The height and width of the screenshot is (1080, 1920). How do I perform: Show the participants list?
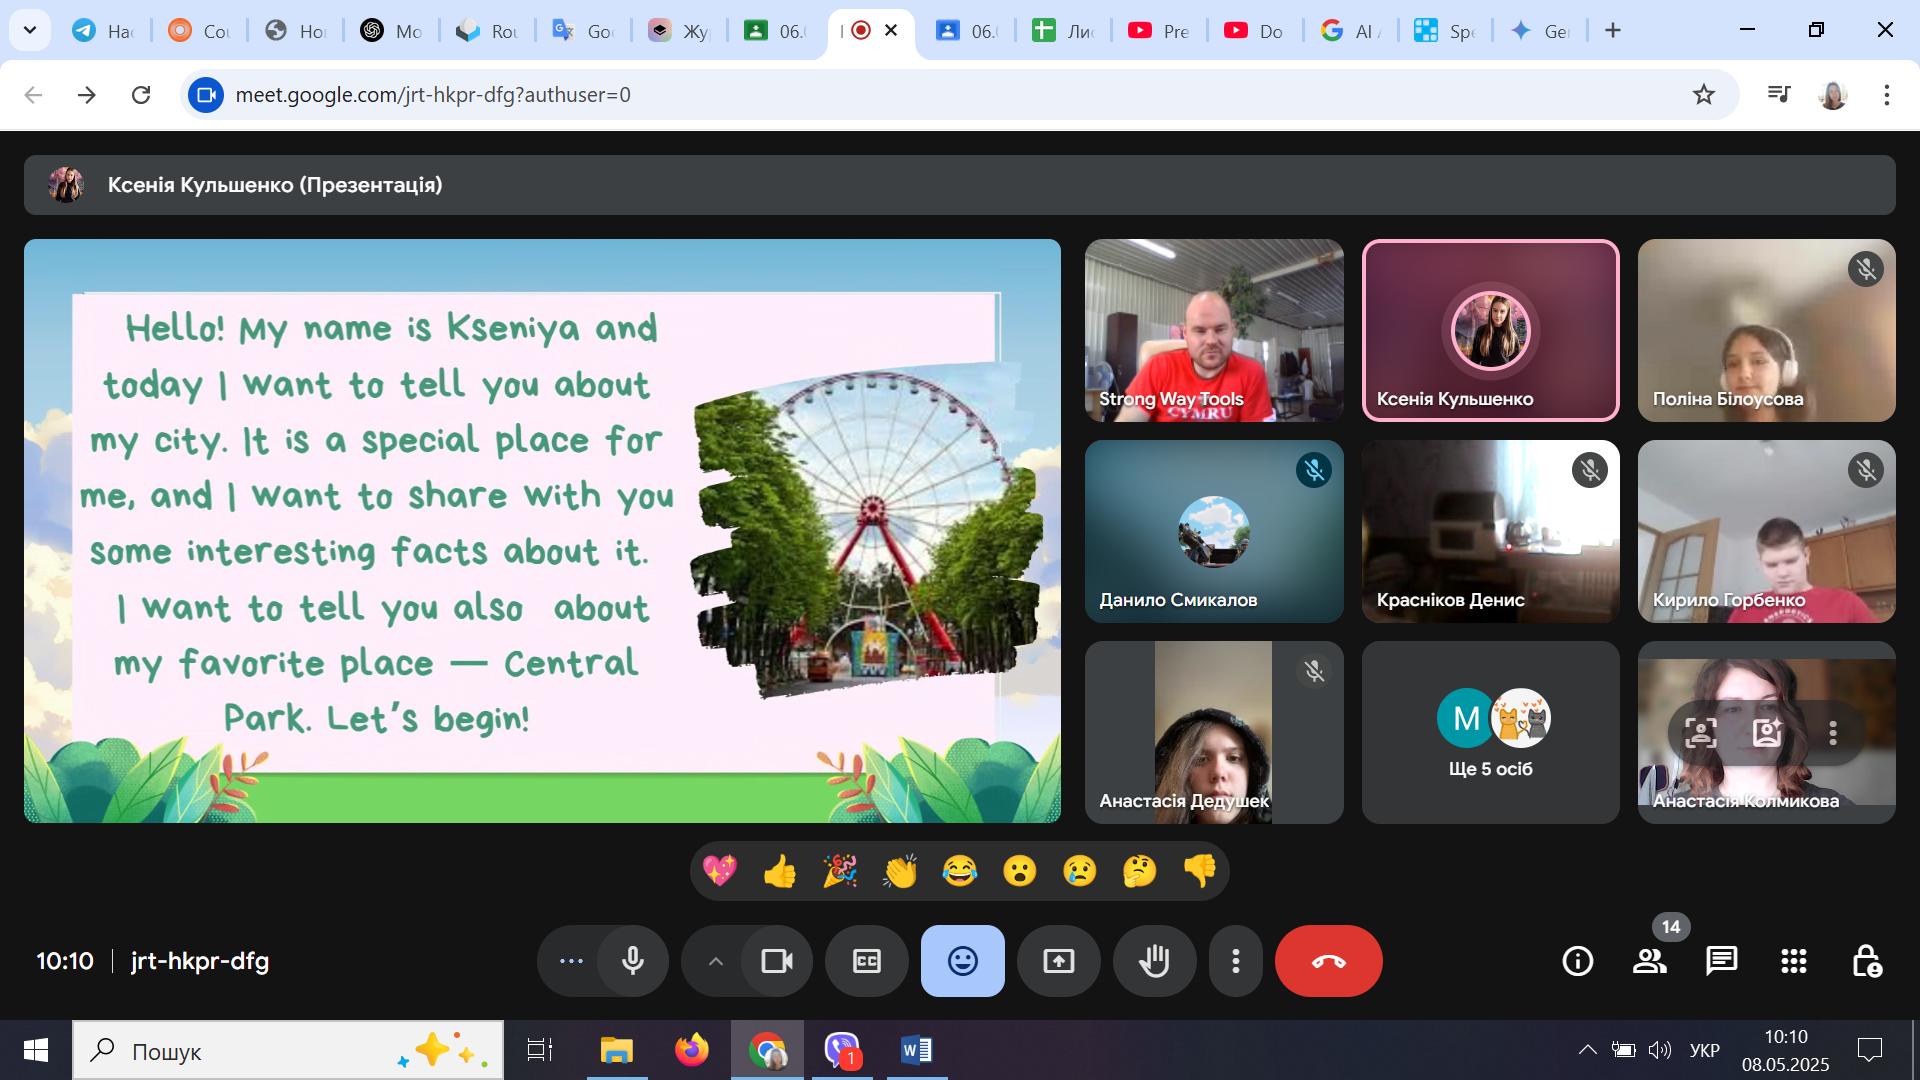coord(1649,961)
